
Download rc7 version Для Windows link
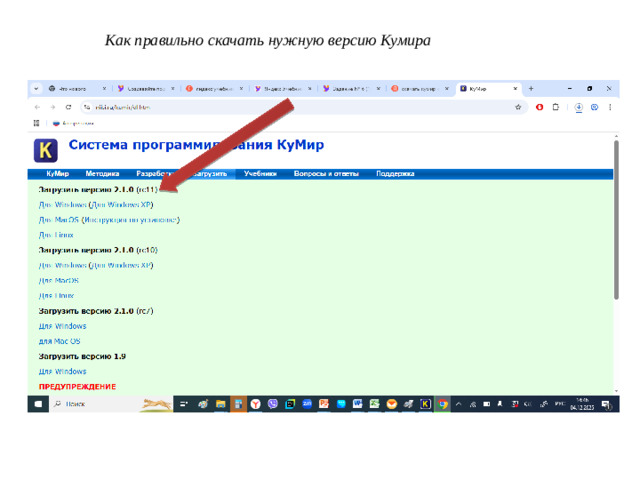(x=62, y=326)
